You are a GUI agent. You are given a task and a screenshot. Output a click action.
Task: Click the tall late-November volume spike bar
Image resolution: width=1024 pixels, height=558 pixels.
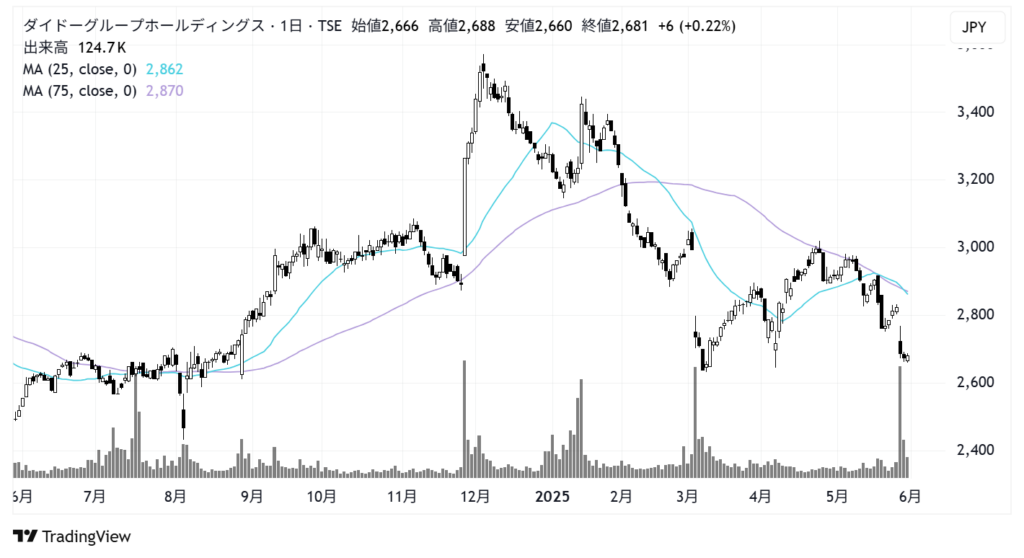[464, 419]
